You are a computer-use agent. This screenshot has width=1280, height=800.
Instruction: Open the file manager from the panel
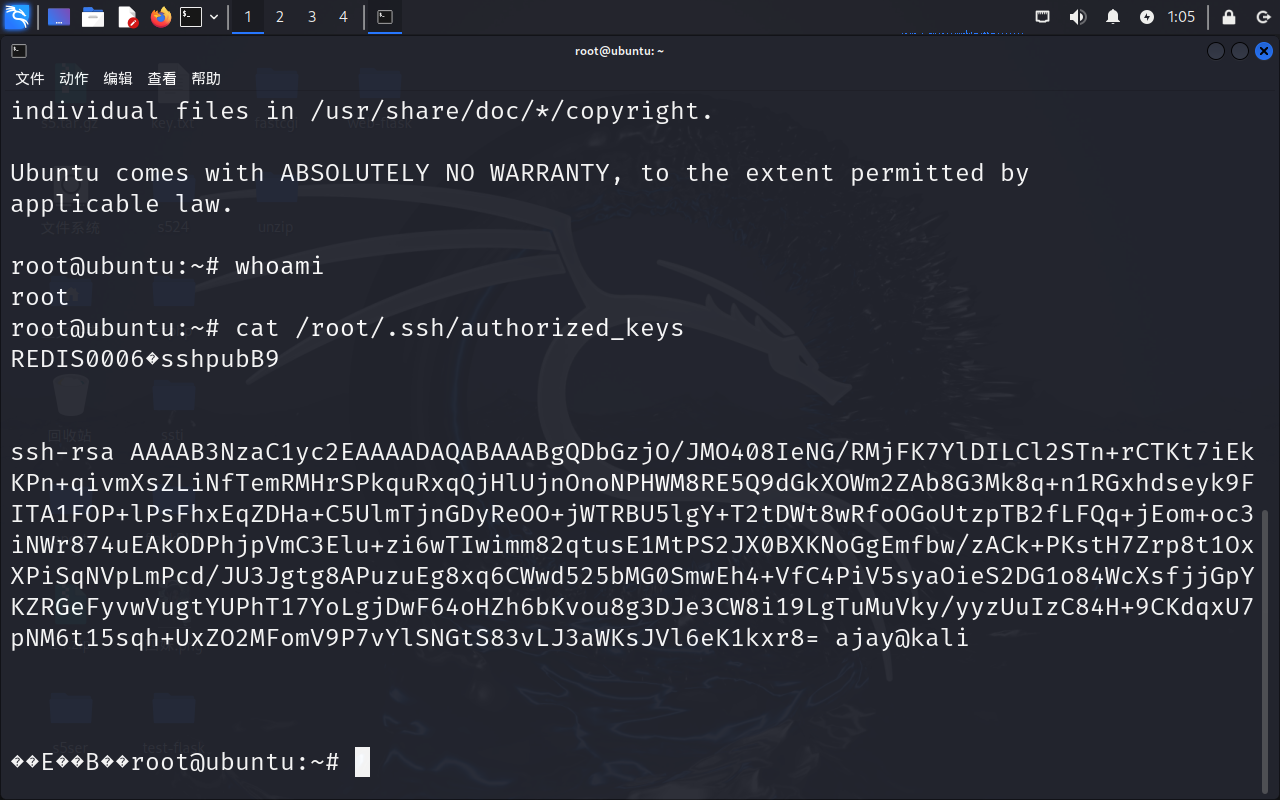click(x=93, y=17)
